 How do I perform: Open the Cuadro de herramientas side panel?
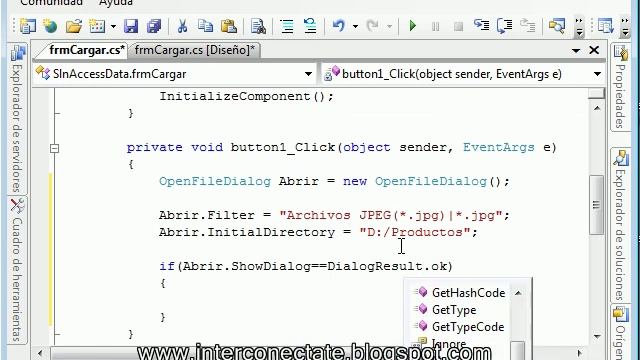17,270
